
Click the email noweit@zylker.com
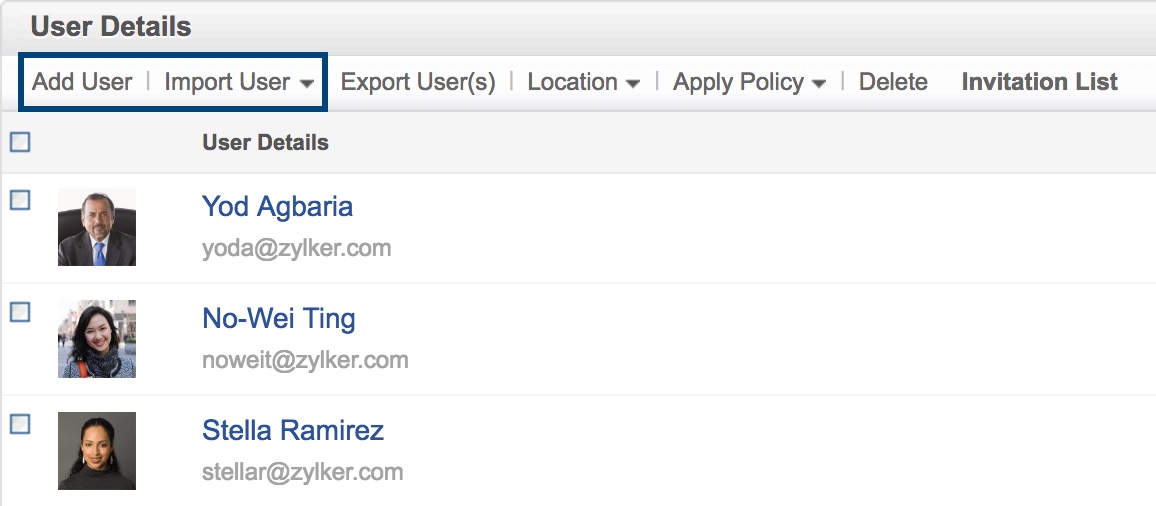pos(305,360)
